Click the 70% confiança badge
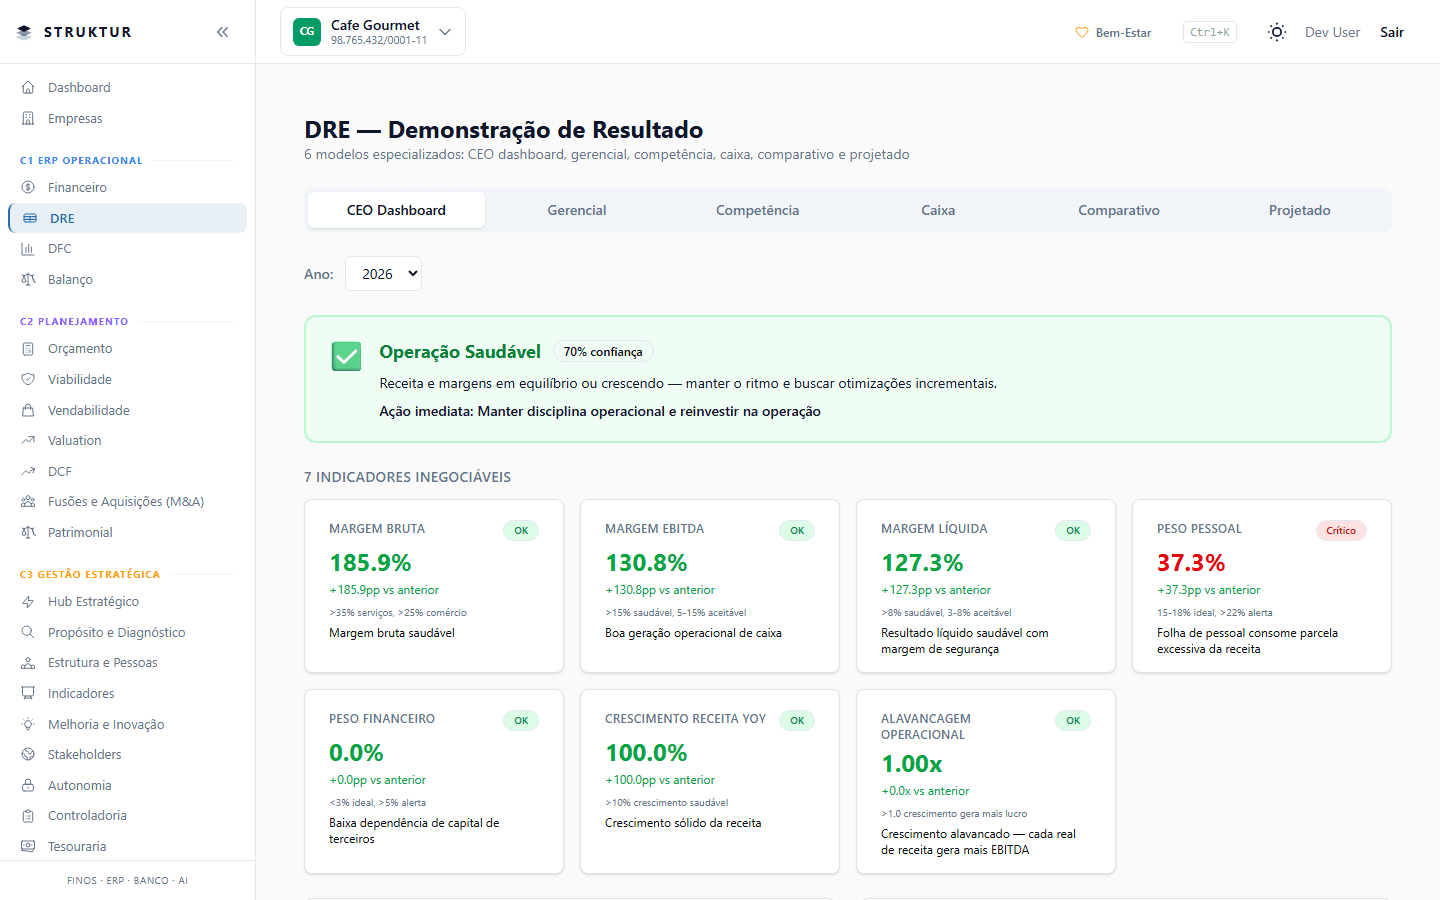 tap(603, 352)
